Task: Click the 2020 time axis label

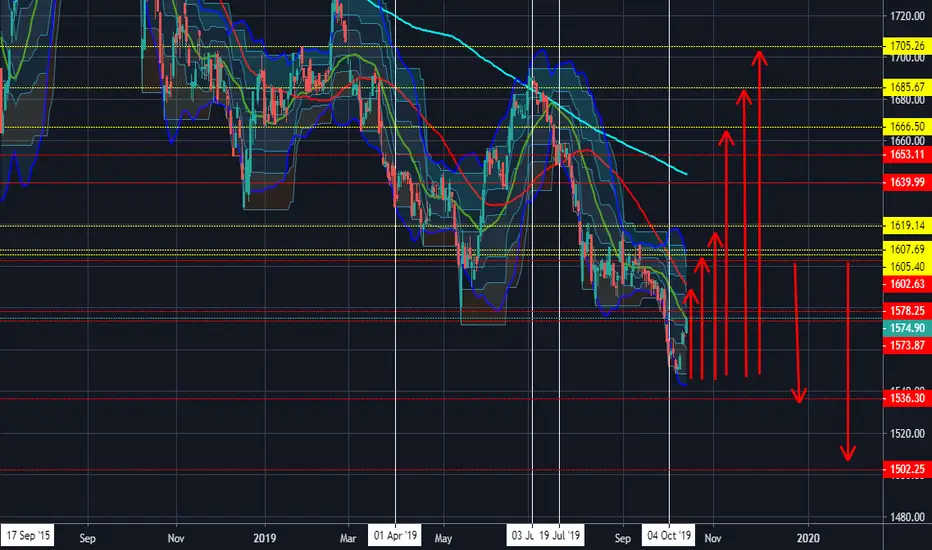Action: click(808, 538)
